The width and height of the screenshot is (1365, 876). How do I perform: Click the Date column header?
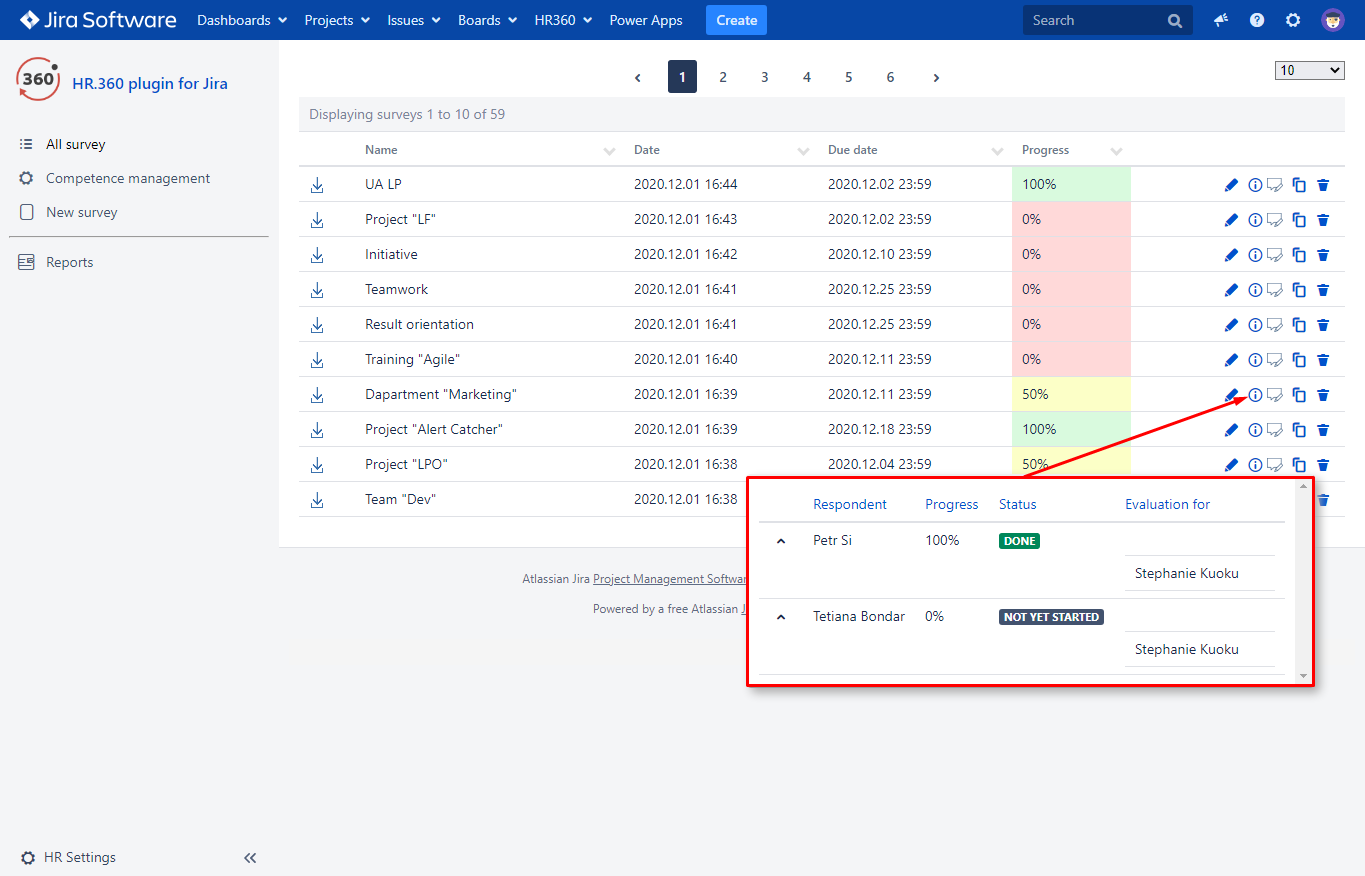(x=647, y=150)
